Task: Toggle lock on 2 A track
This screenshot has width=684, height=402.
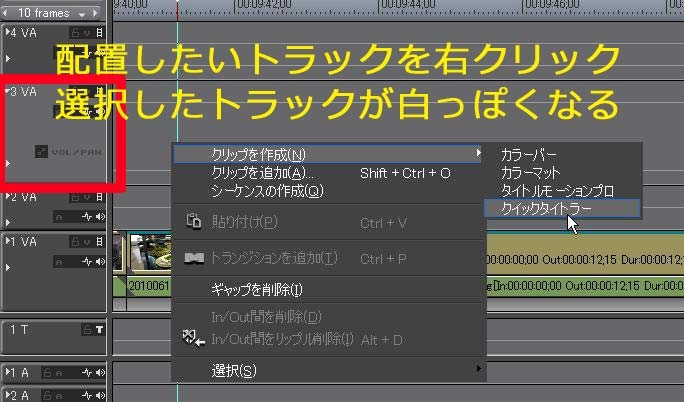Action: (x=47, y=396)
